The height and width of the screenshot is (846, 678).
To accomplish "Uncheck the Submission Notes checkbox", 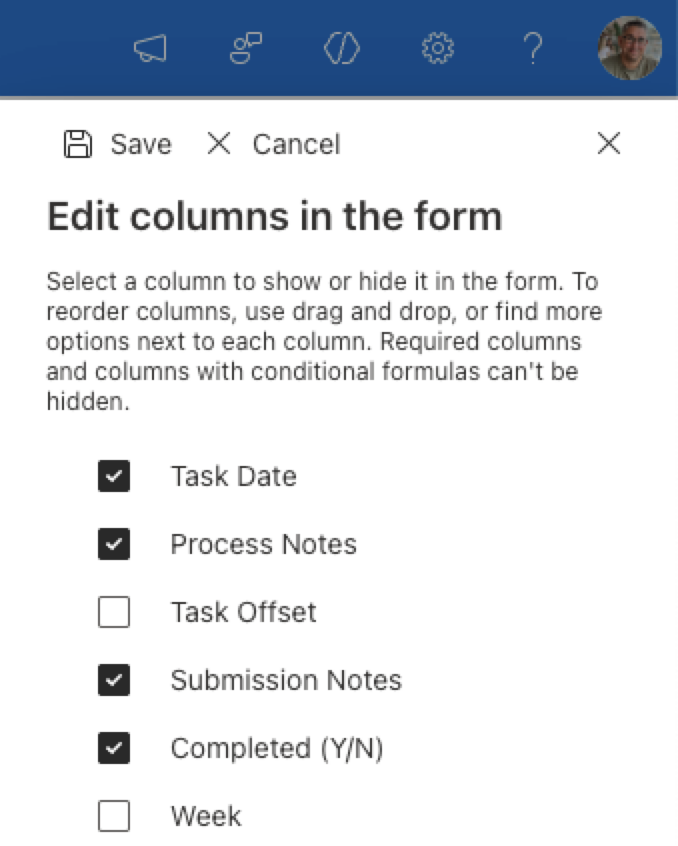I will [x=114, y=680].
